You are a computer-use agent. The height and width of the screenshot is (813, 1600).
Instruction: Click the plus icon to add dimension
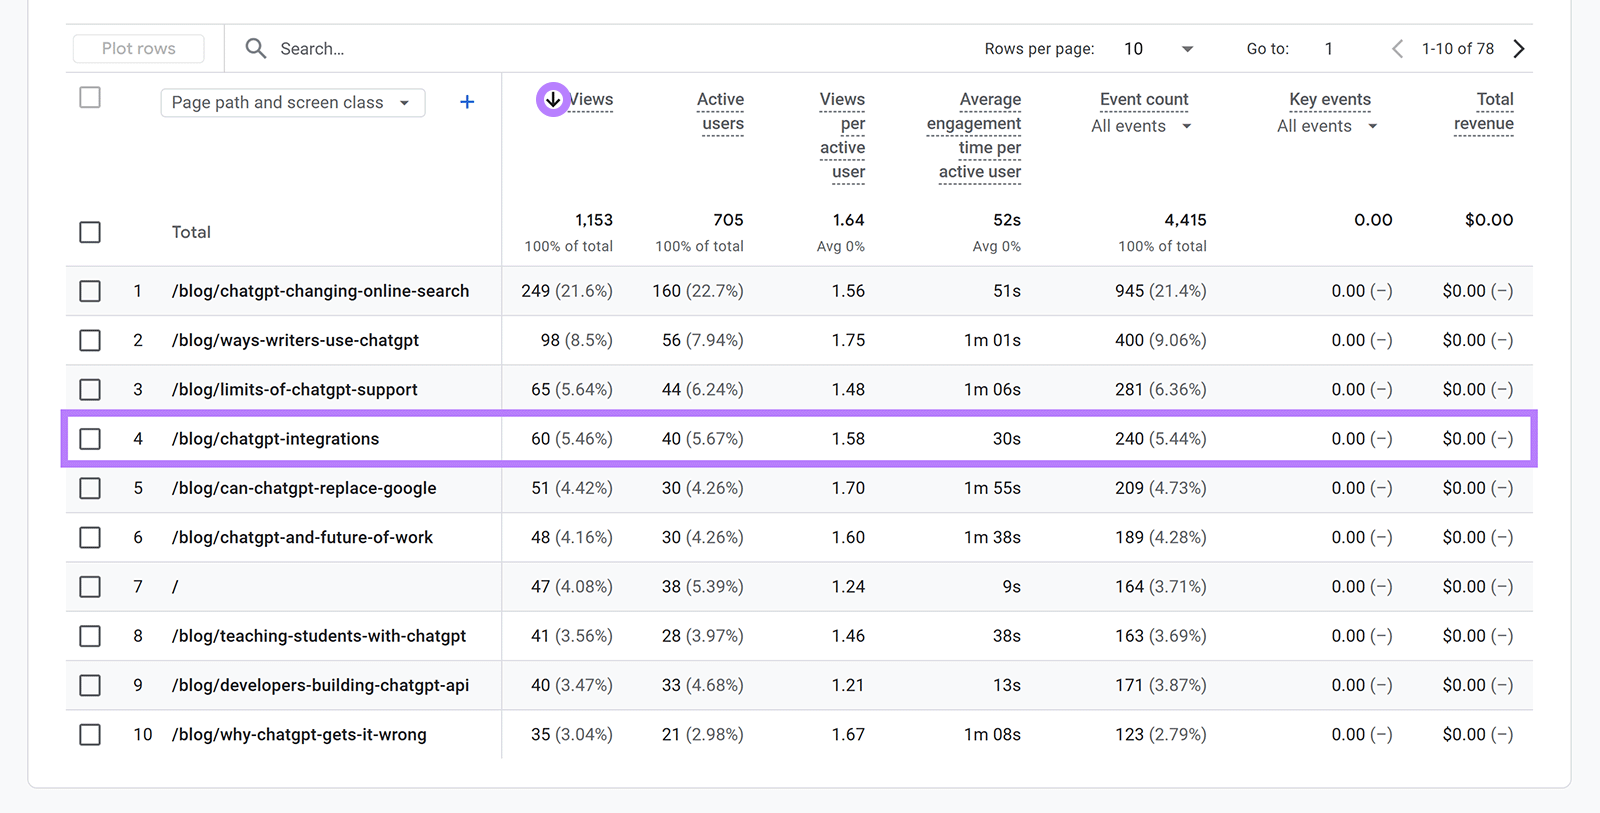(466, 102)
